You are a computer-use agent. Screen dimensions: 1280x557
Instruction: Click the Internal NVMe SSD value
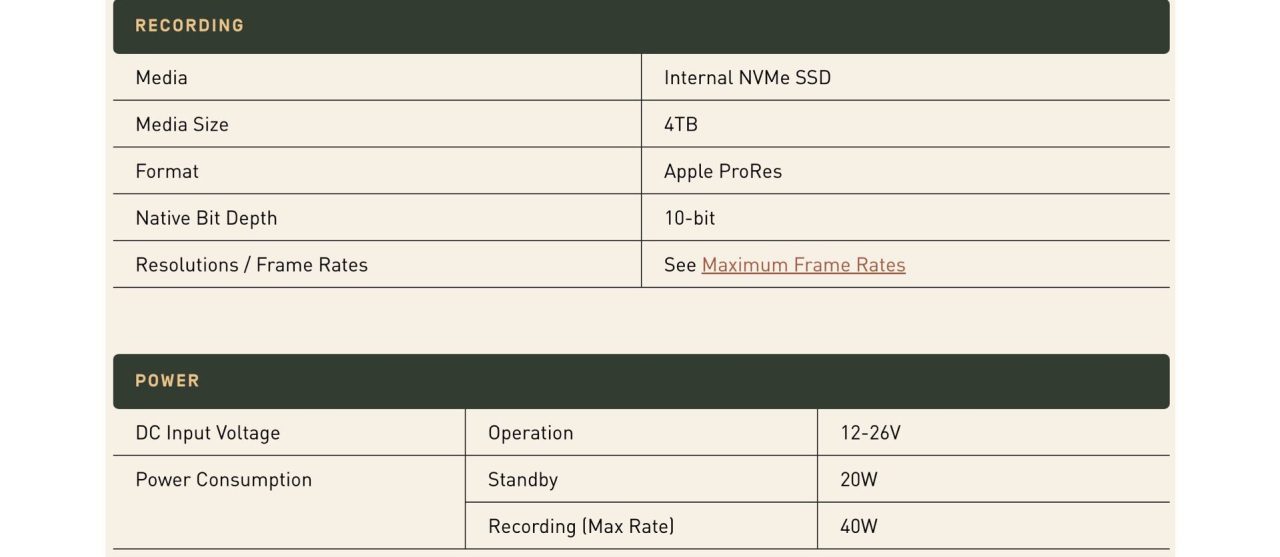coord(747,78)
